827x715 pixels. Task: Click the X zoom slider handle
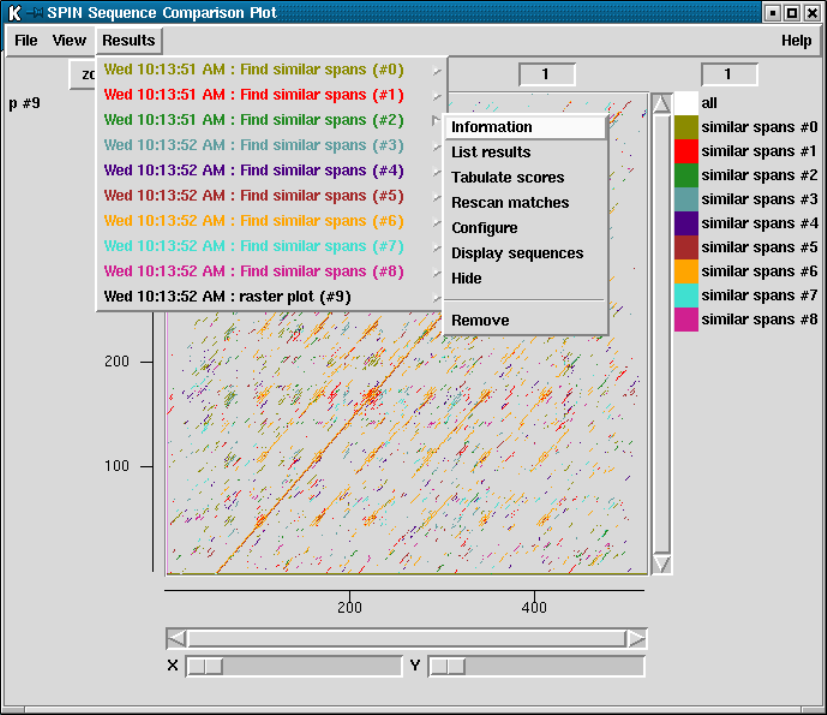click(x=205, y=667)
